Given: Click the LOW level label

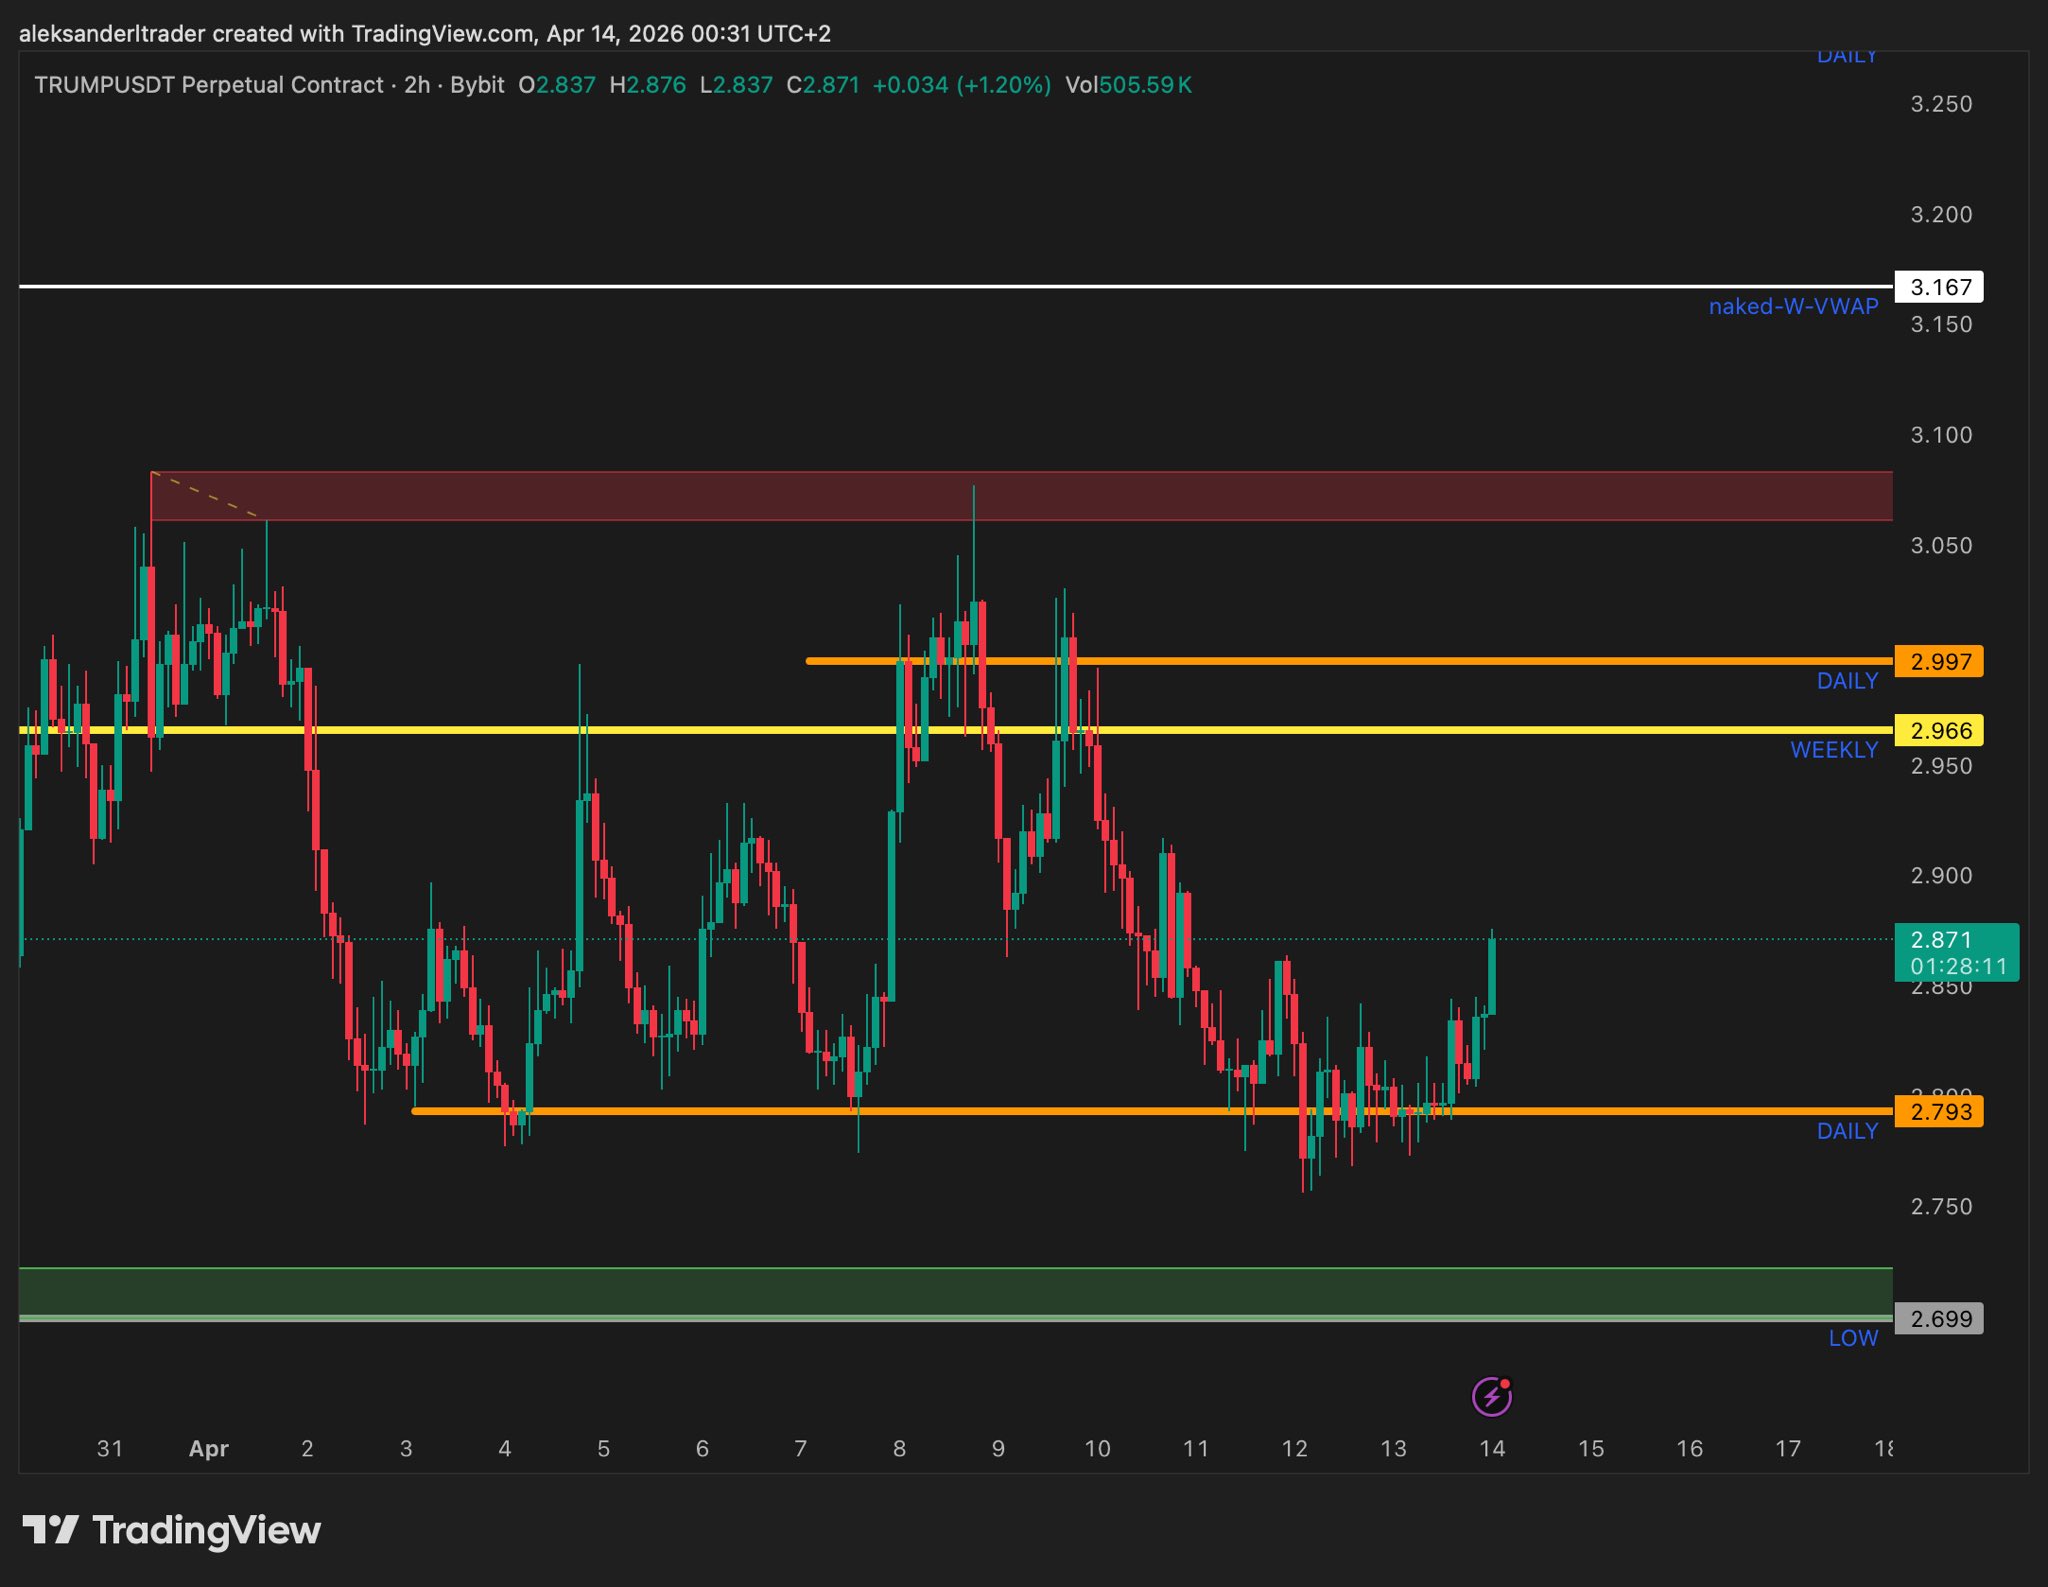Looking at the screenshot, I should click(1853, 1338).
